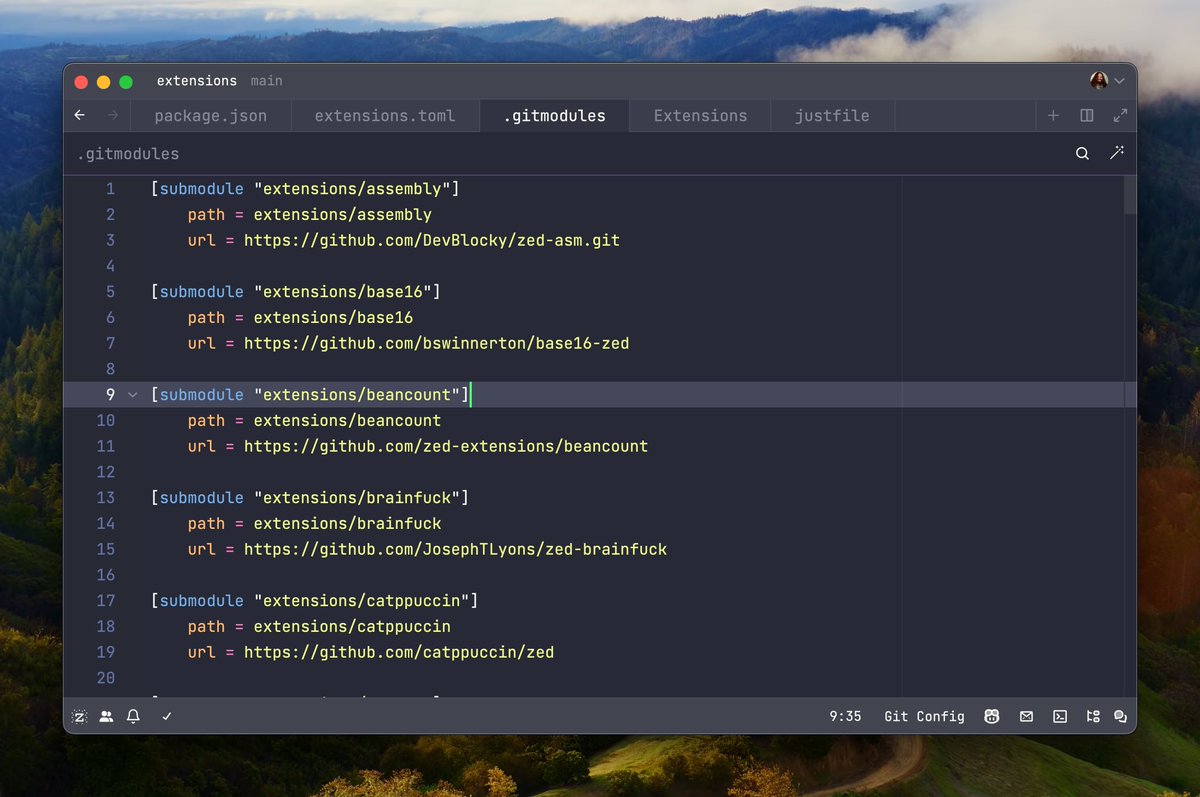This screenshot has width=1200, height=797.
Task: Open the collaboration contacts icon
Action: (x=106, y=716)
